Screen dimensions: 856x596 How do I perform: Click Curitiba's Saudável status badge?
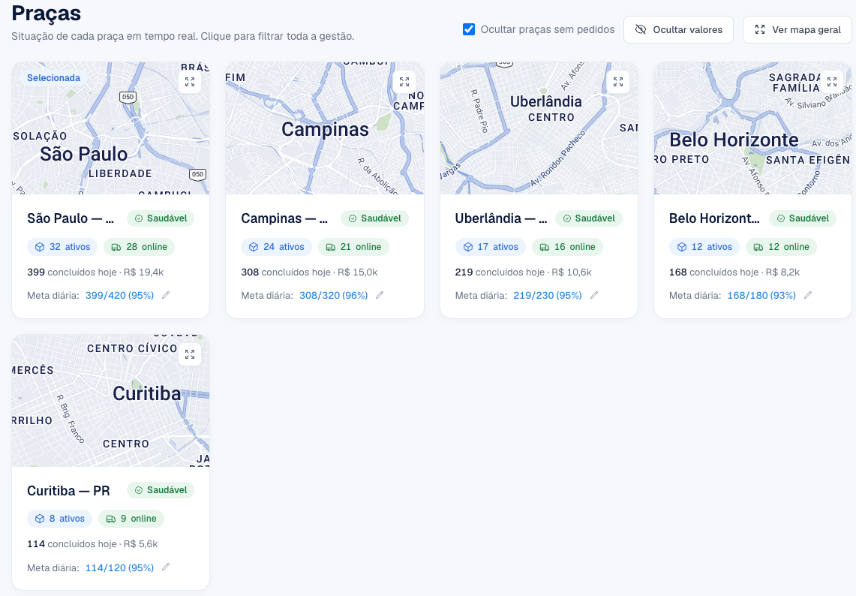160,490
